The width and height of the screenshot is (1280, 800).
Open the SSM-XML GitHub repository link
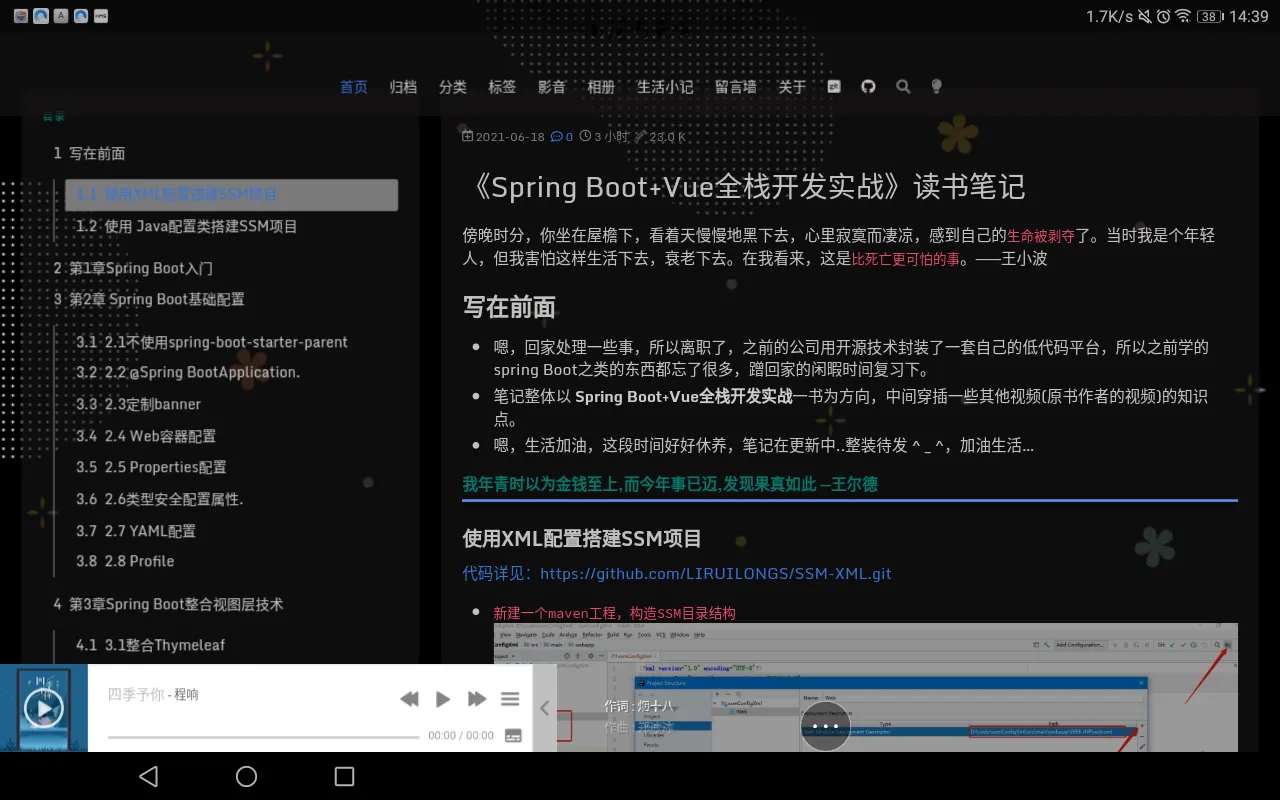716,574
